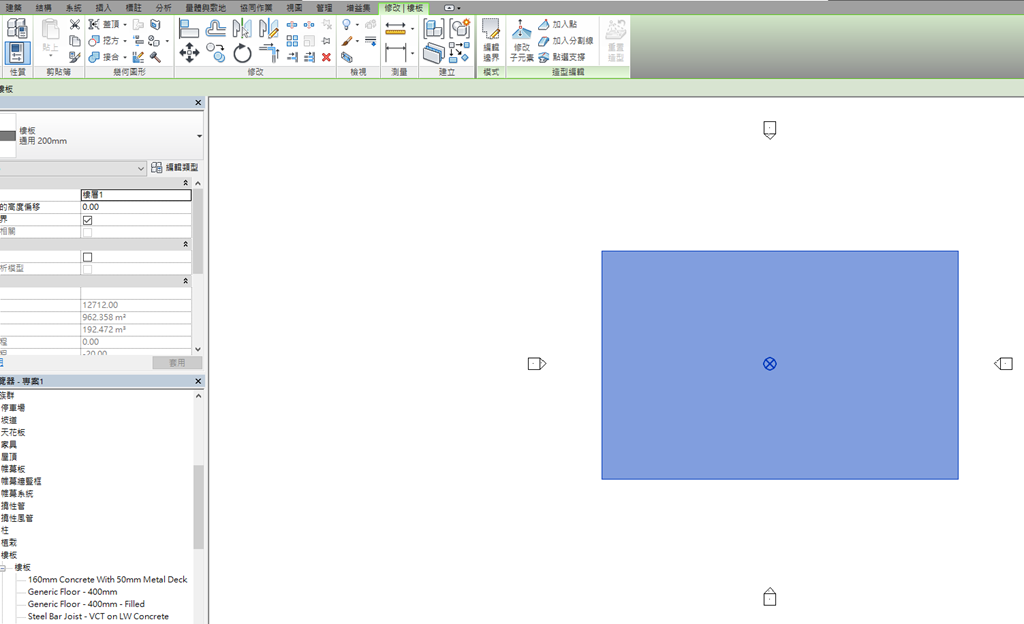Select the Array tool

coord(292,40)
